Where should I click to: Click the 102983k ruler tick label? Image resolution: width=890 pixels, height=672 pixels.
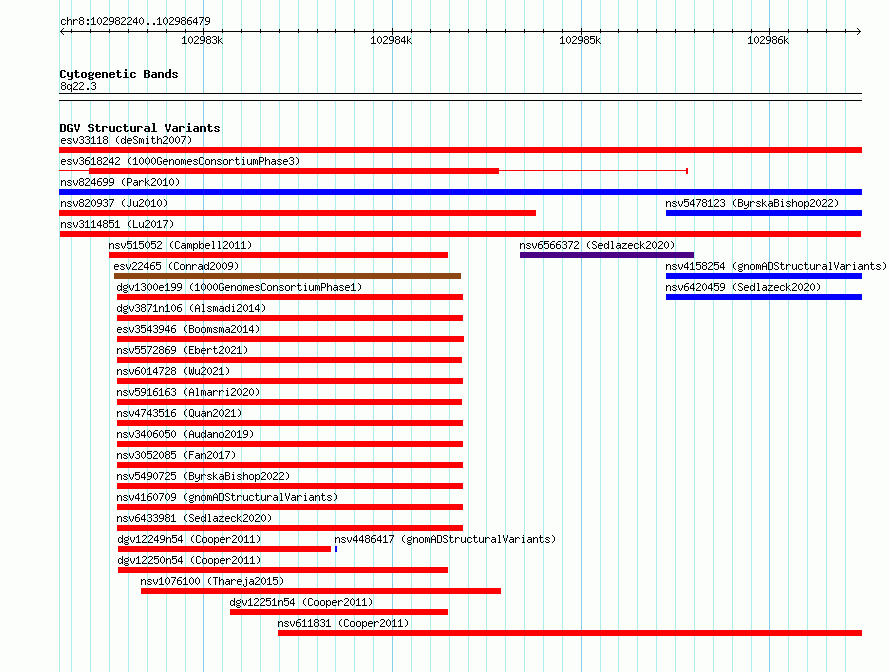pos(202,40)
